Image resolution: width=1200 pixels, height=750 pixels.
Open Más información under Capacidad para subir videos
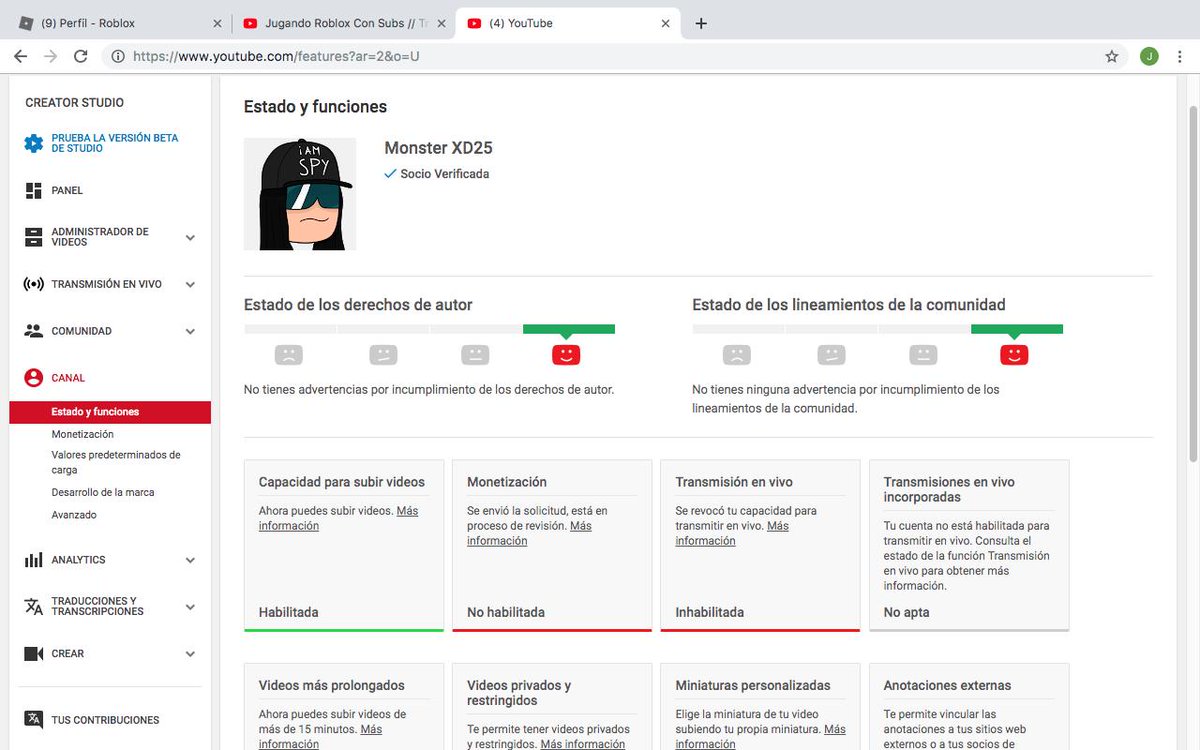pyautogui.click(x=338, y=518)
